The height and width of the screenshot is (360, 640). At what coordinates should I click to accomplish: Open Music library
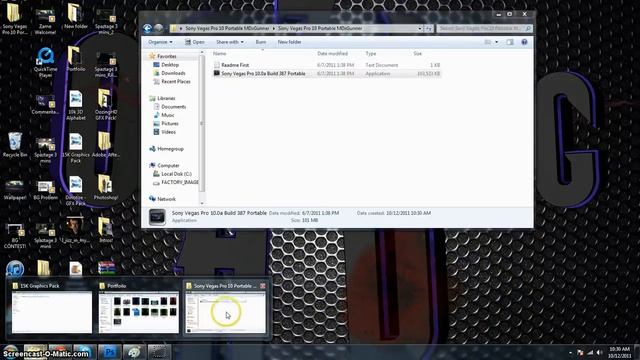click(x=167, y=116)
